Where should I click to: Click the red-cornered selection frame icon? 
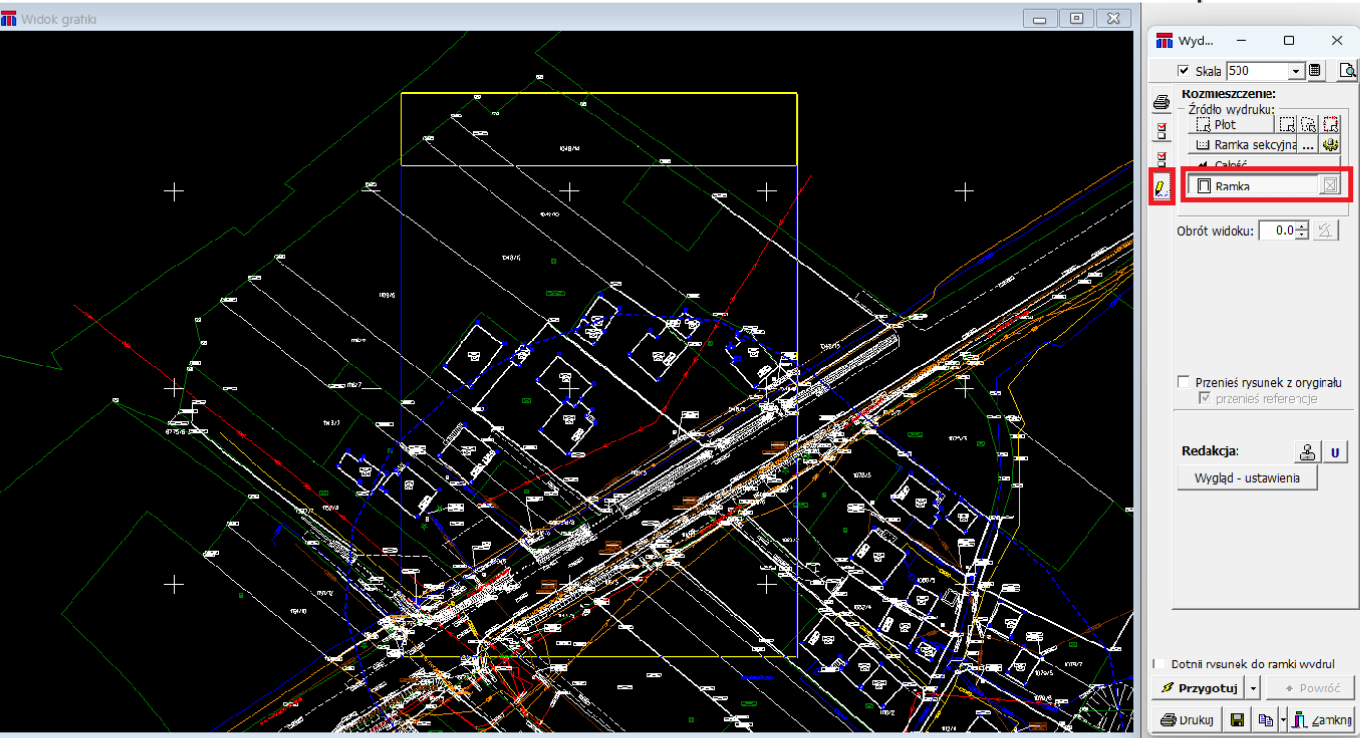point(1330,125)
